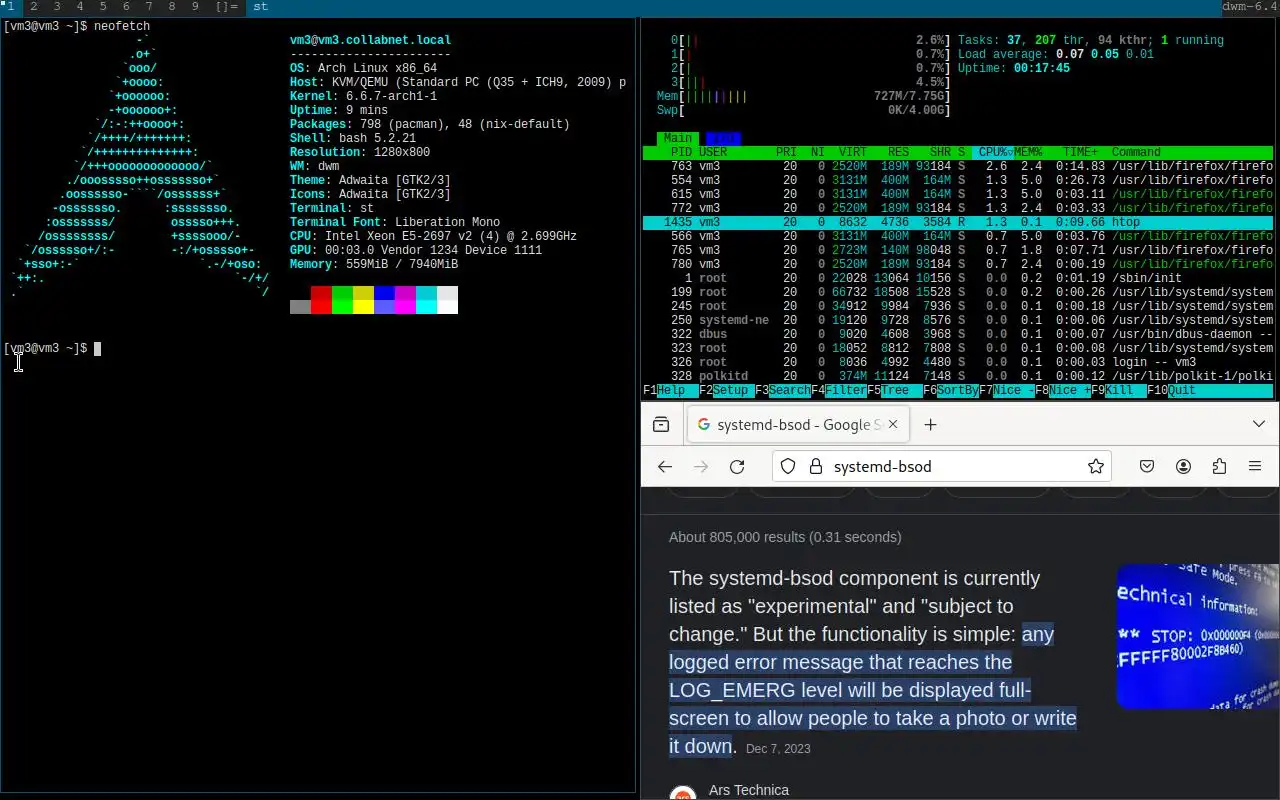Open a new tab in Firefox

click(x=930, y=425)
